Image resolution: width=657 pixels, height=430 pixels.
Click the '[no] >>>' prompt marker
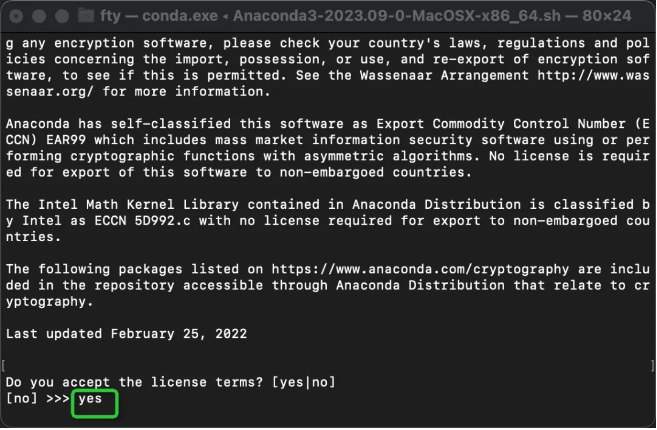37,399
